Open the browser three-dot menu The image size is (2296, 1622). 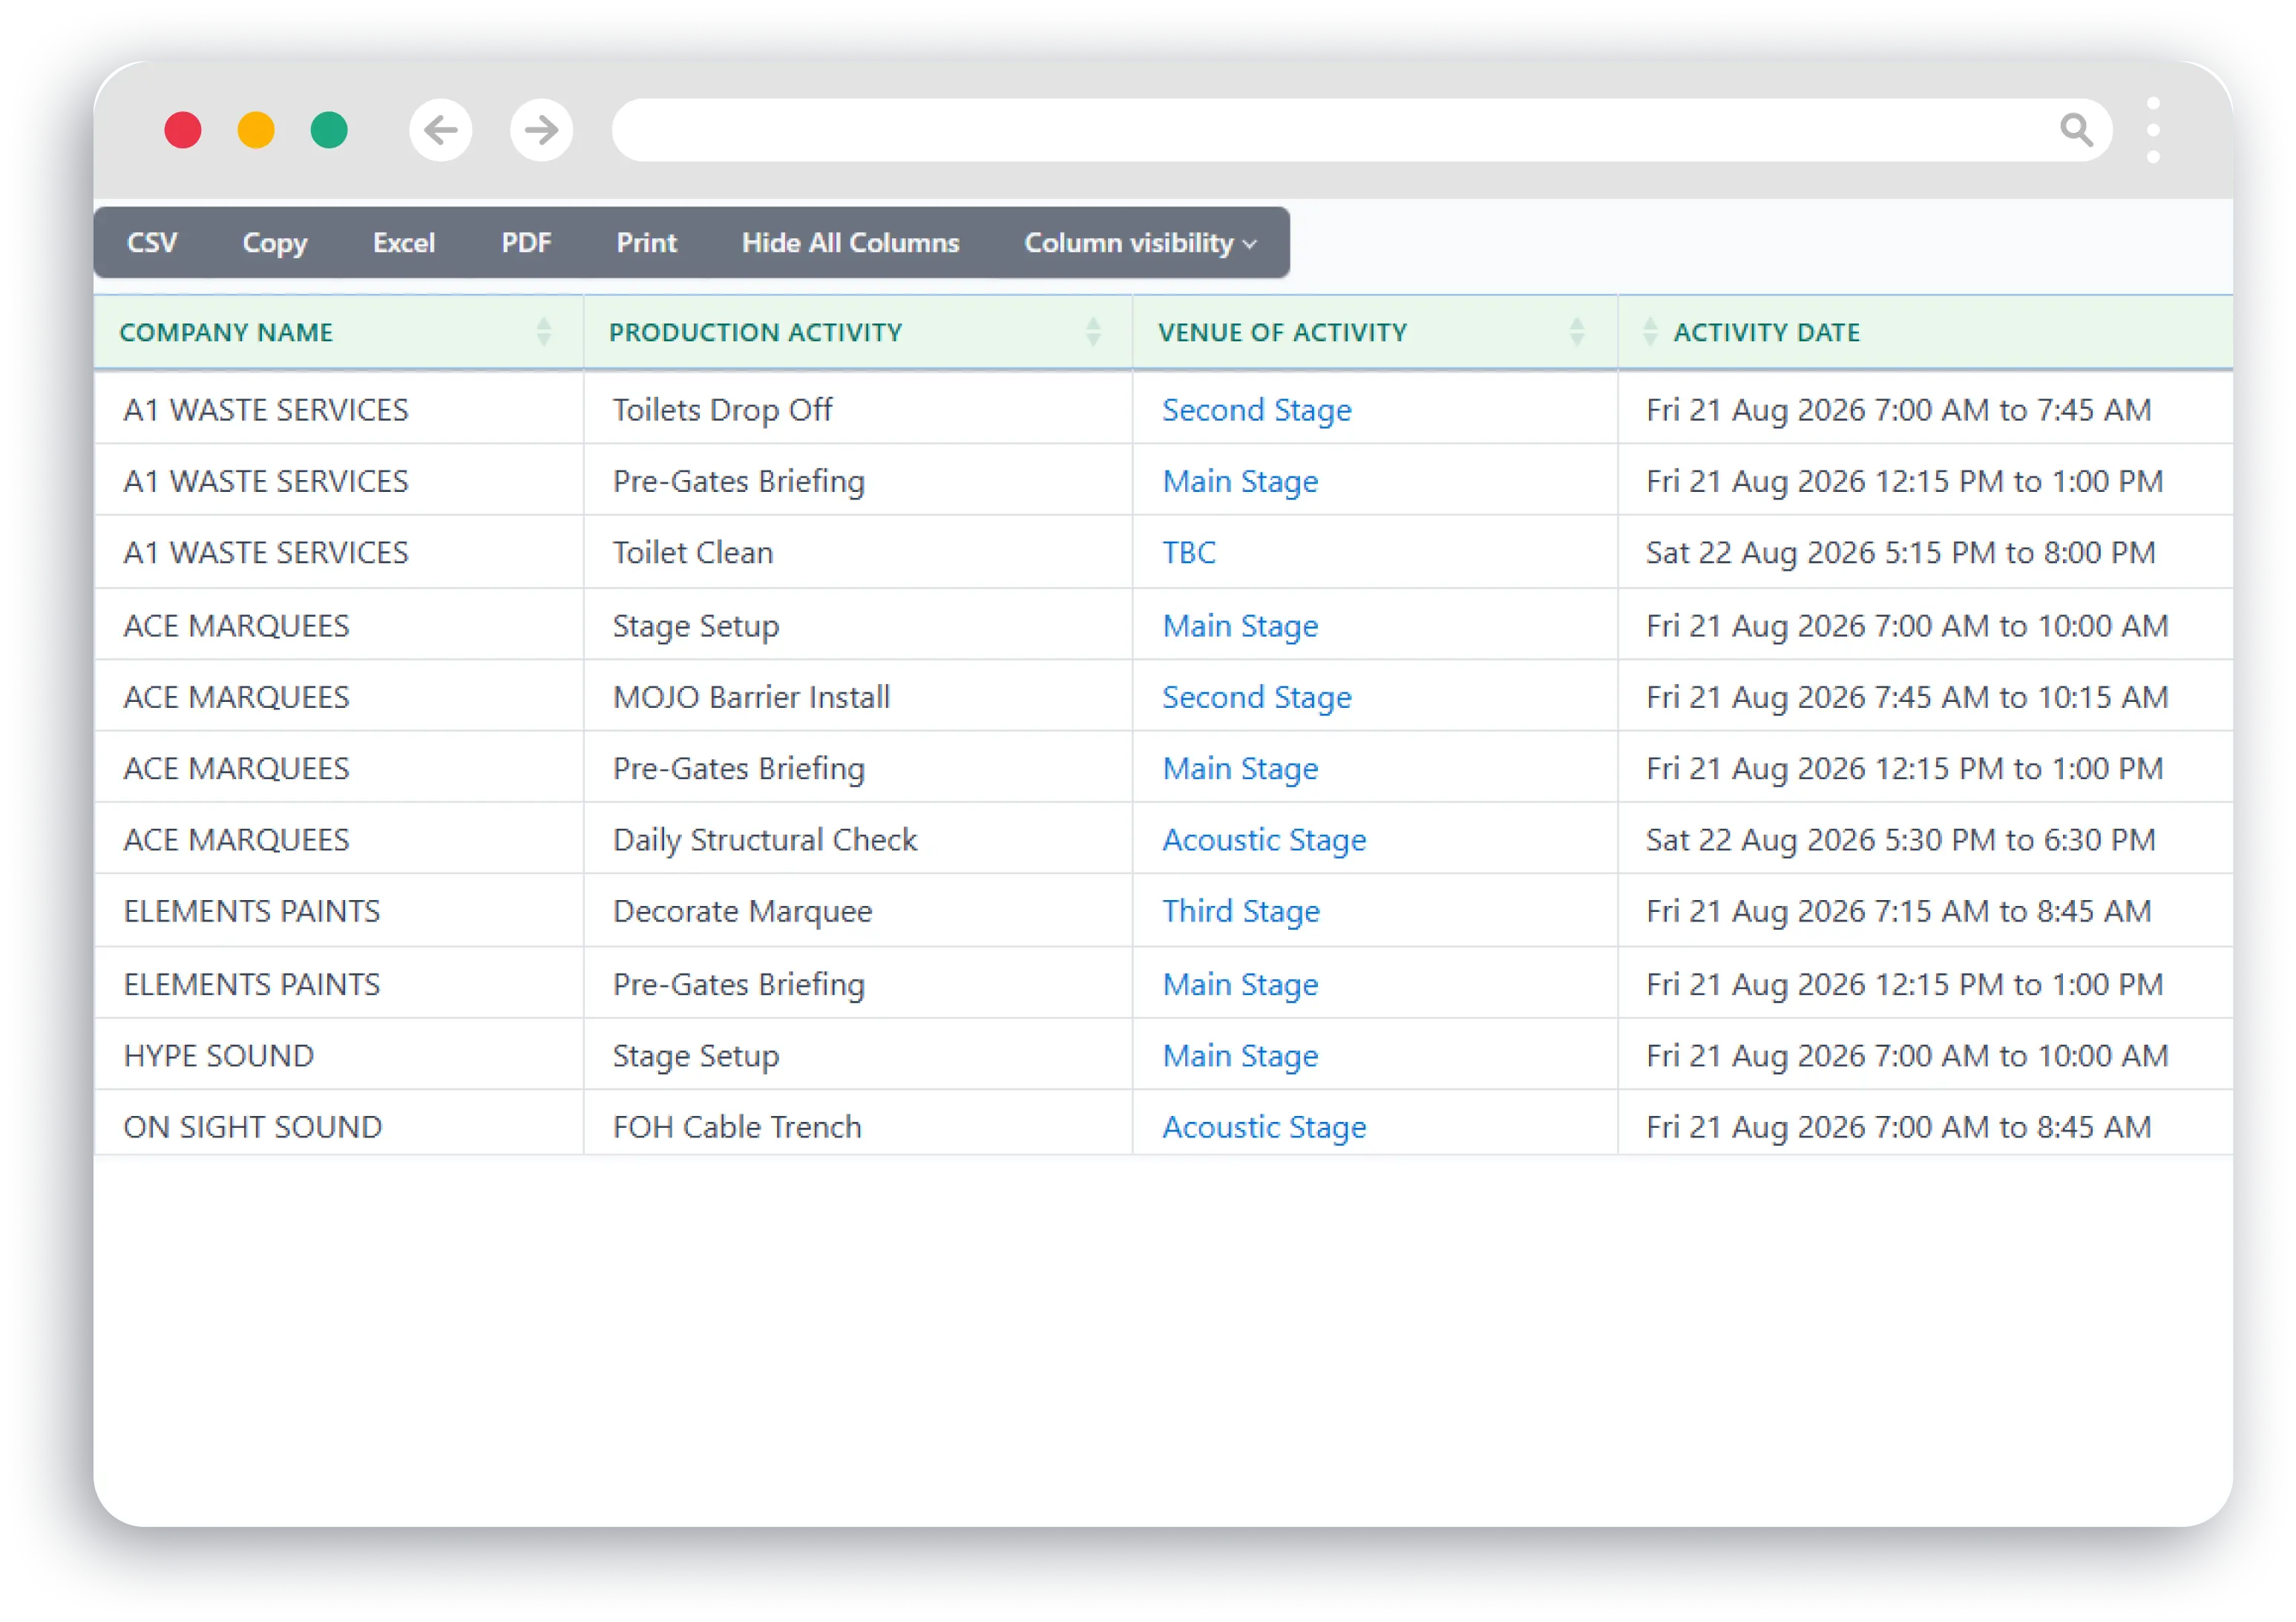(x=2152, y=130)
